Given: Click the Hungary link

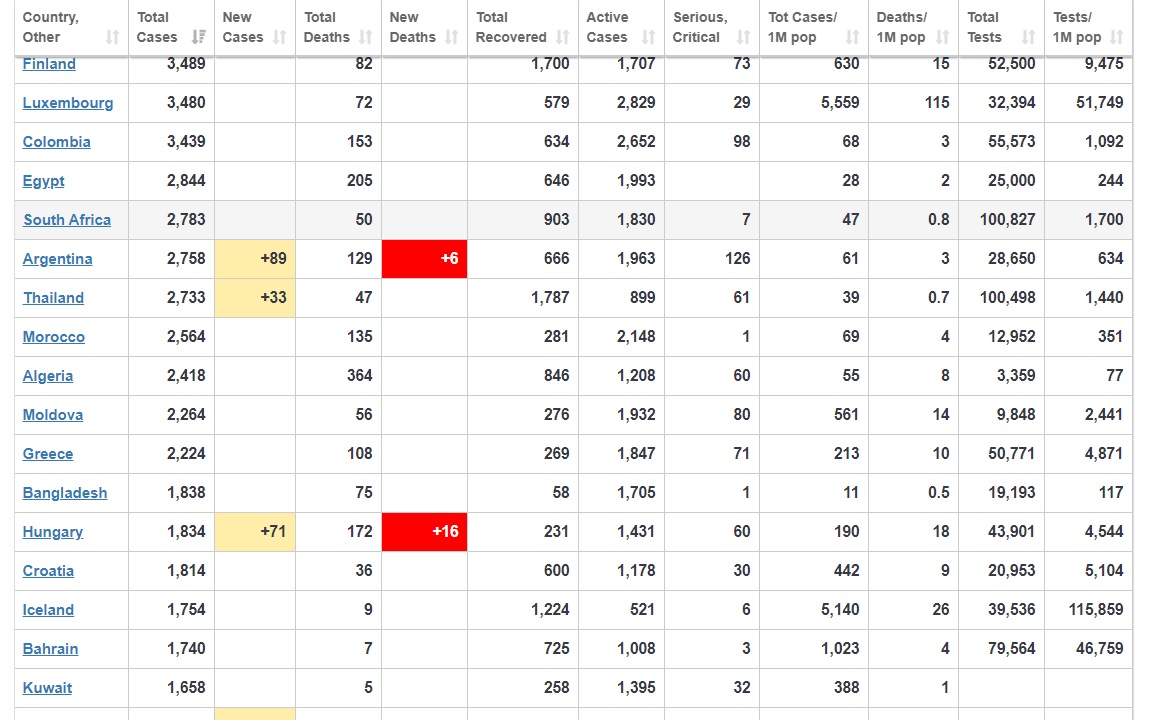Looking at the screenshot, I should (53, 531).
